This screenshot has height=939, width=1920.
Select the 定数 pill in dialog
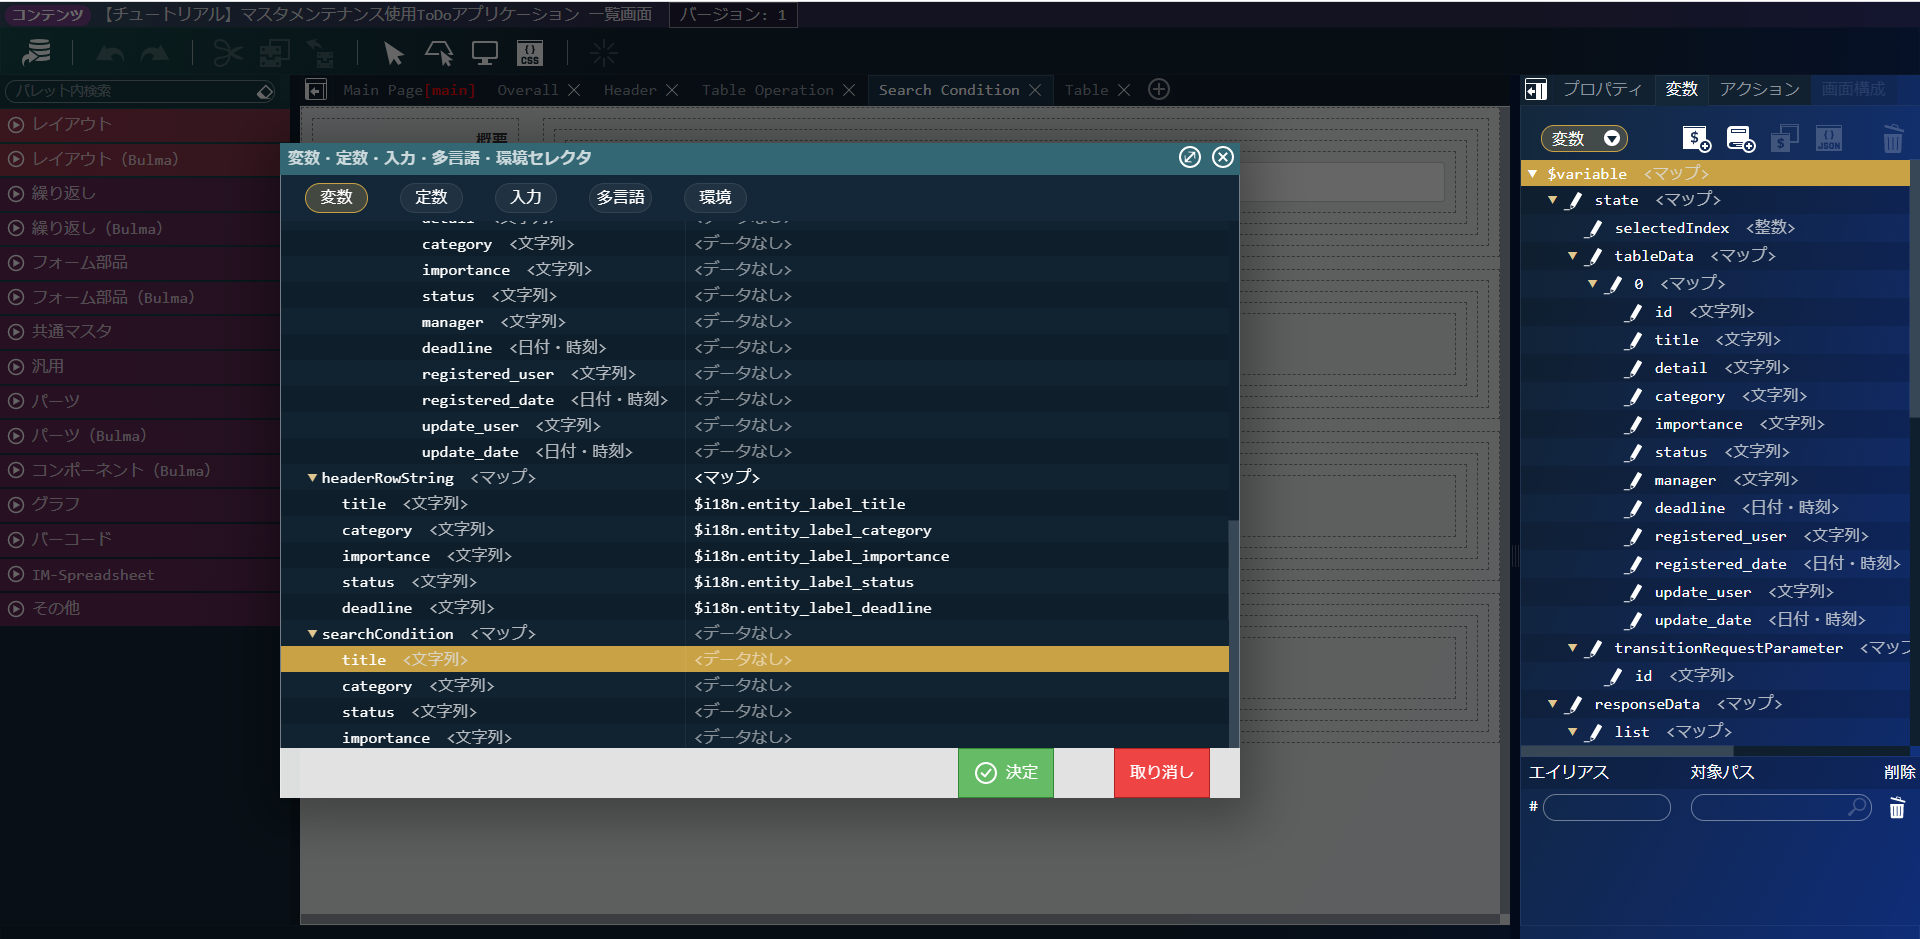[431, 197]
